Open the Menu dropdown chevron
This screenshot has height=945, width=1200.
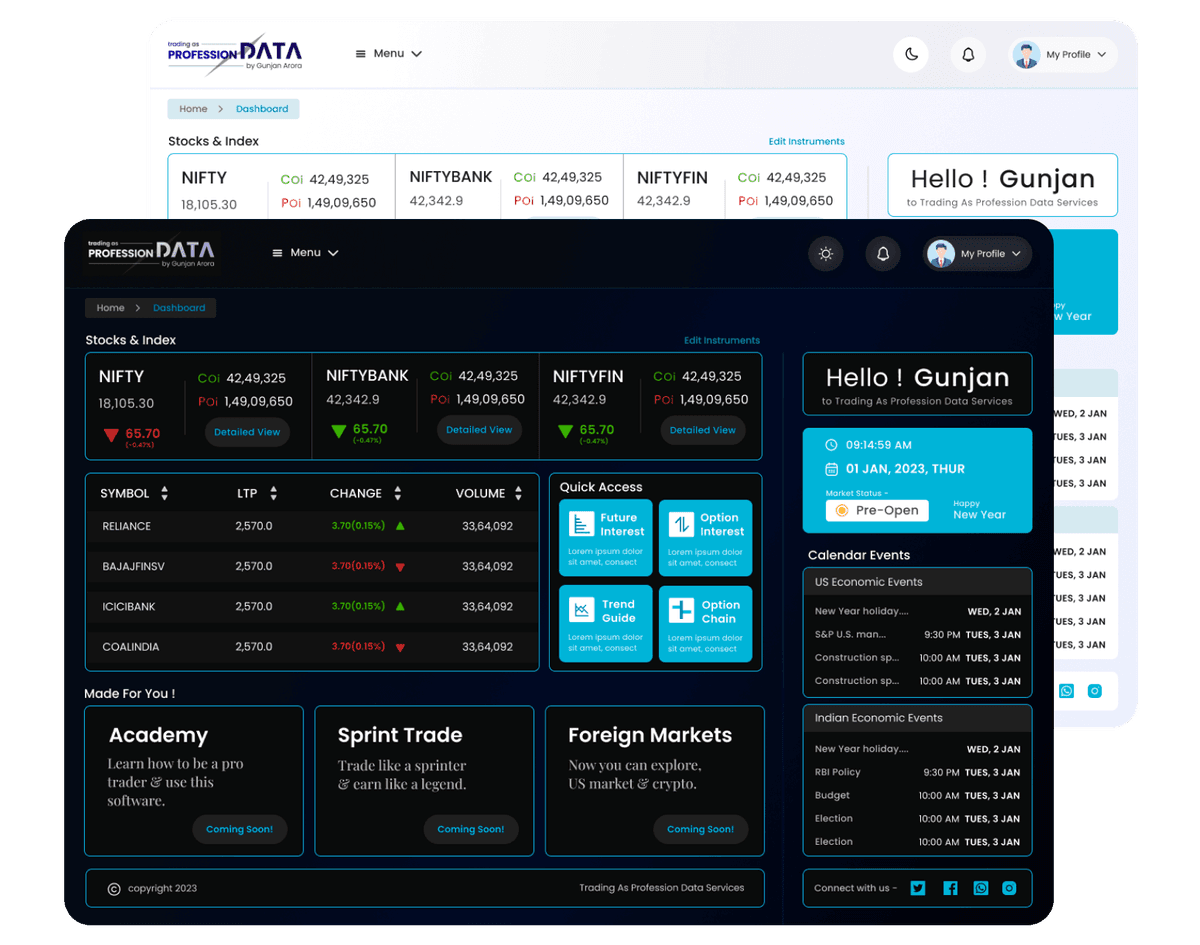click(333, 253)
